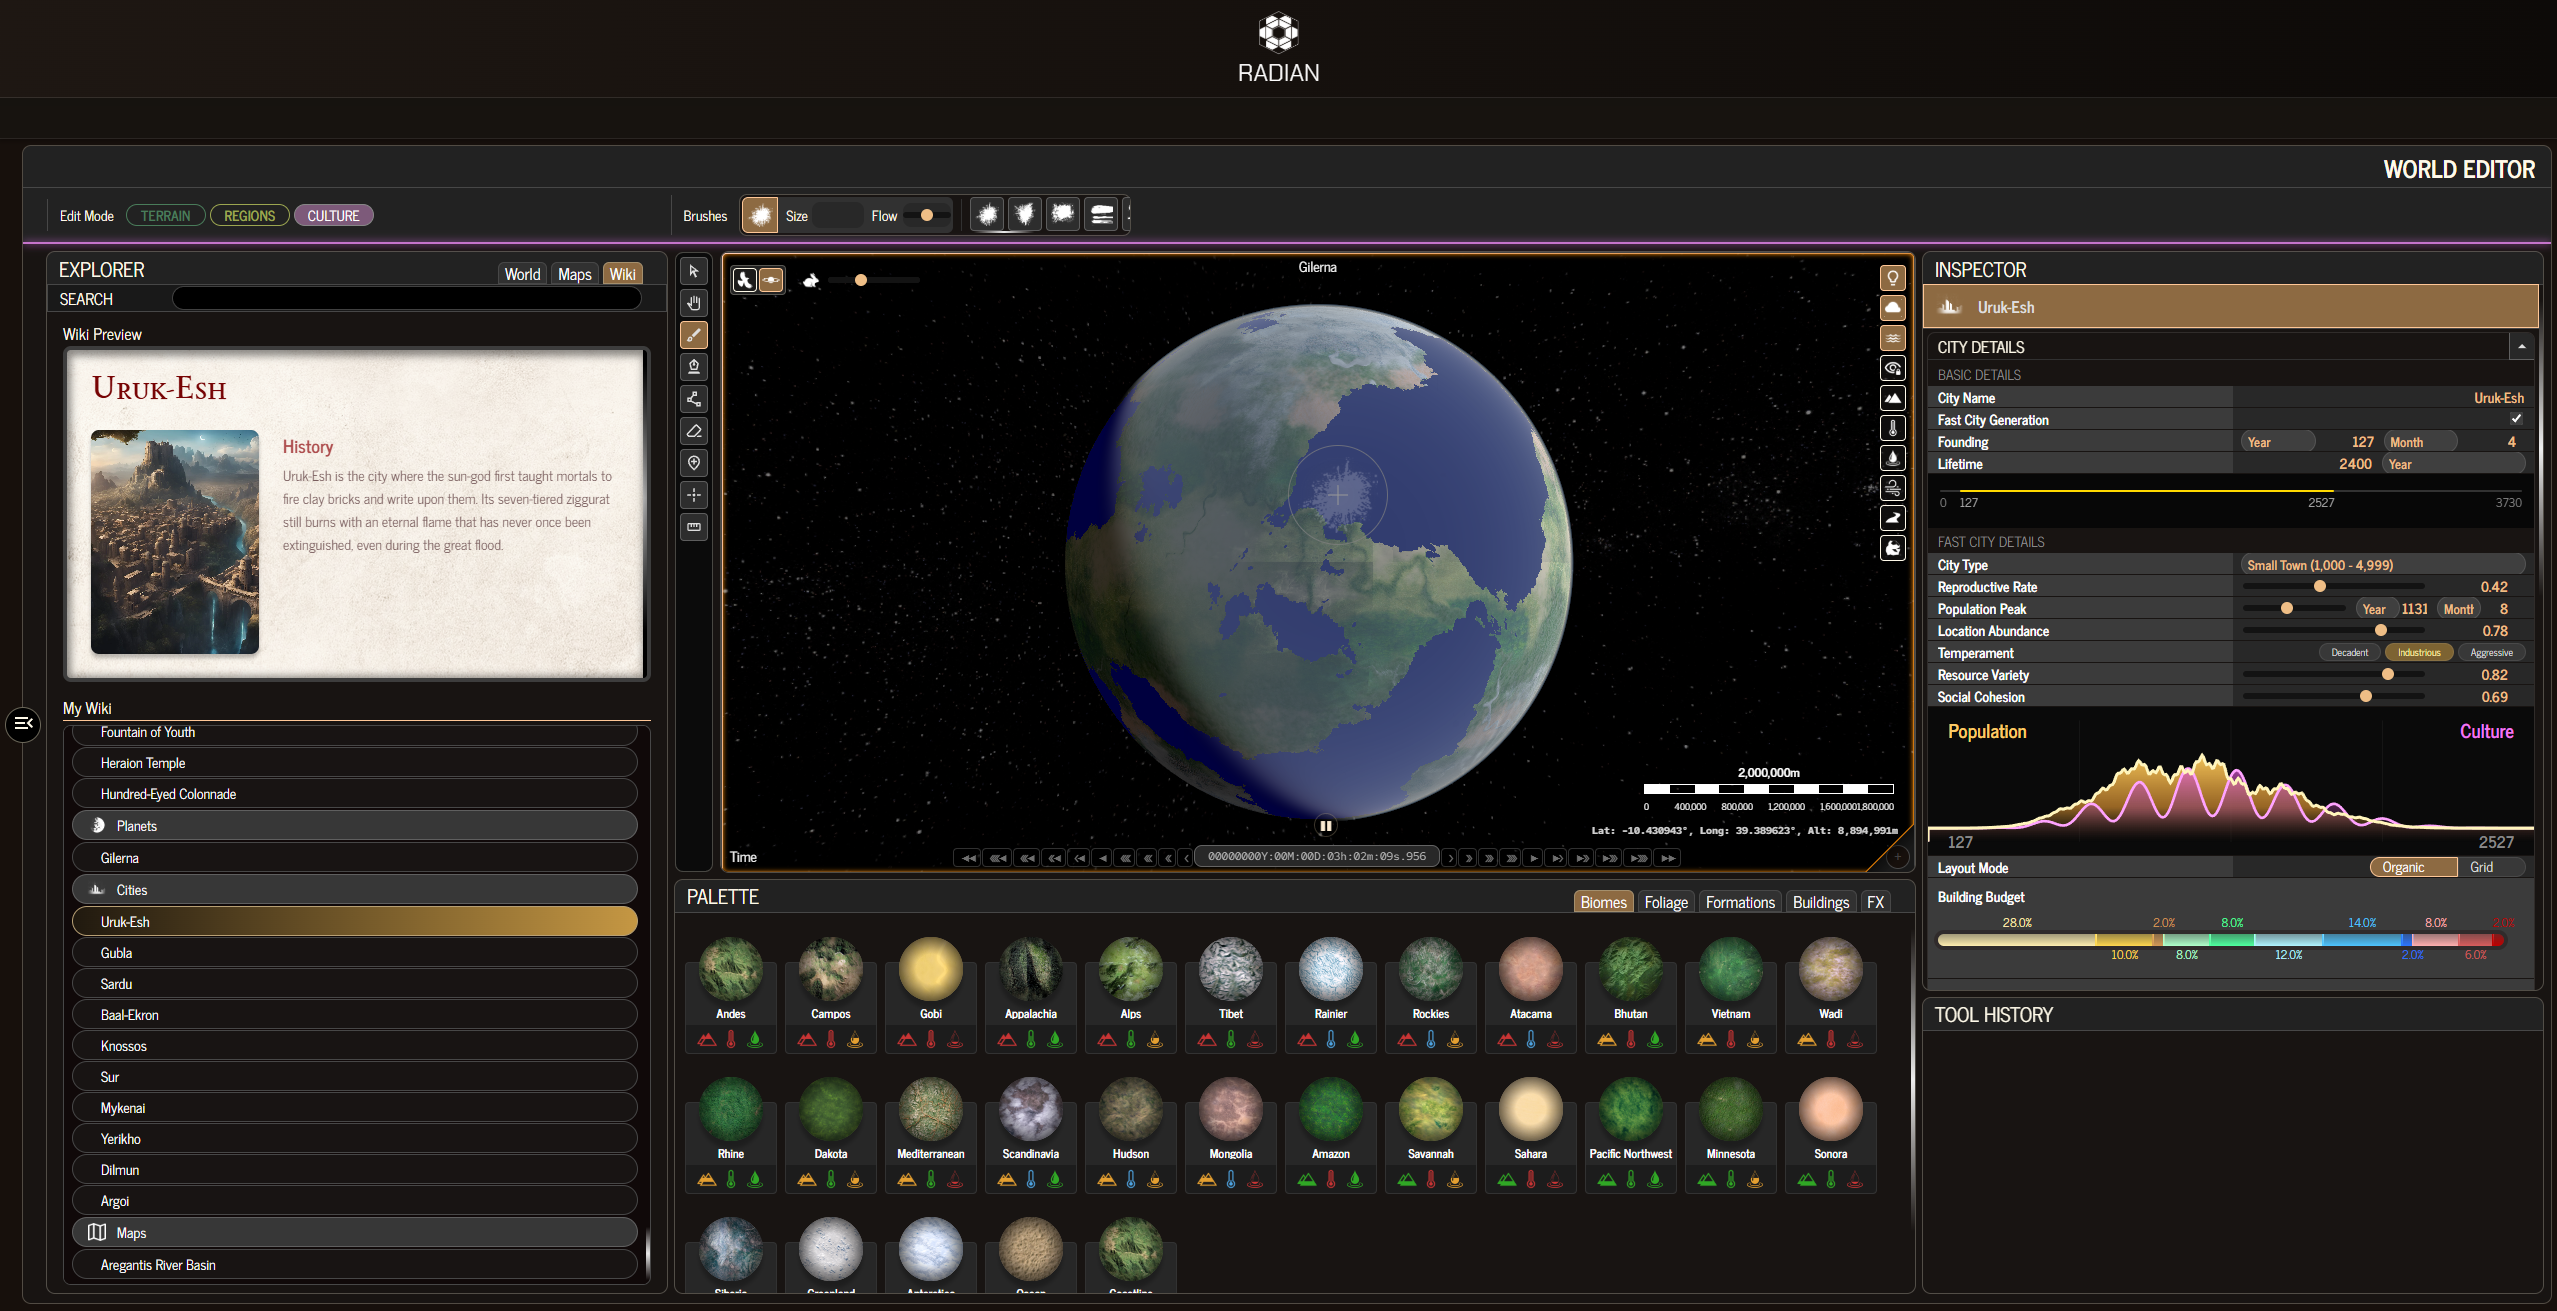Choose the third blotchy brush preset
Image resolution: width=2557 pixels, height=1311 pixels.
[1063, 214]
